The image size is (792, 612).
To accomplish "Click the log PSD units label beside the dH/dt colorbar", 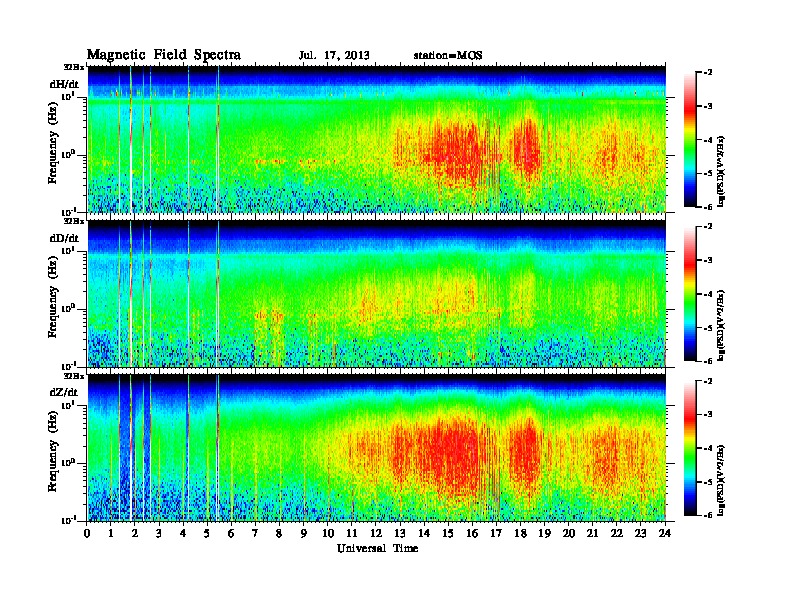I will 722,170.
